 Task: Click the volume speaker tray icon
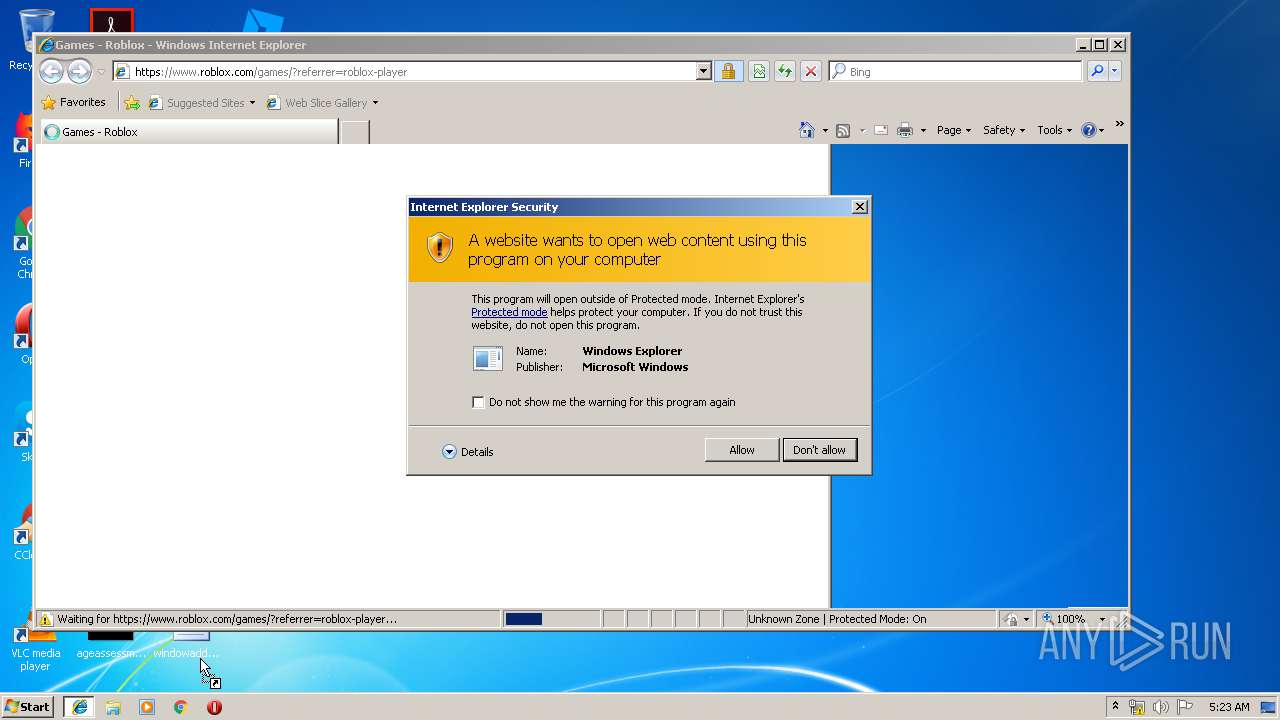point(1160,707)
